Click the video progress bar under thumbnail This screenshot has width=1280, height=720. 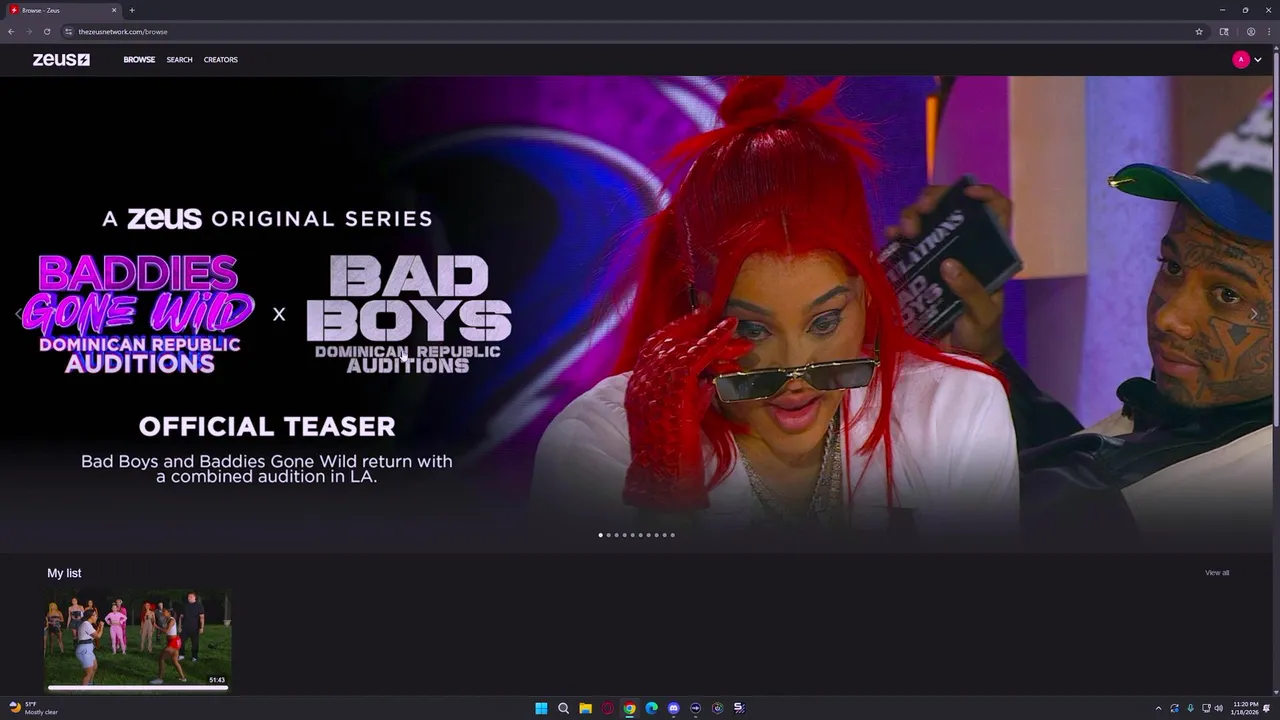coord(138,687)
